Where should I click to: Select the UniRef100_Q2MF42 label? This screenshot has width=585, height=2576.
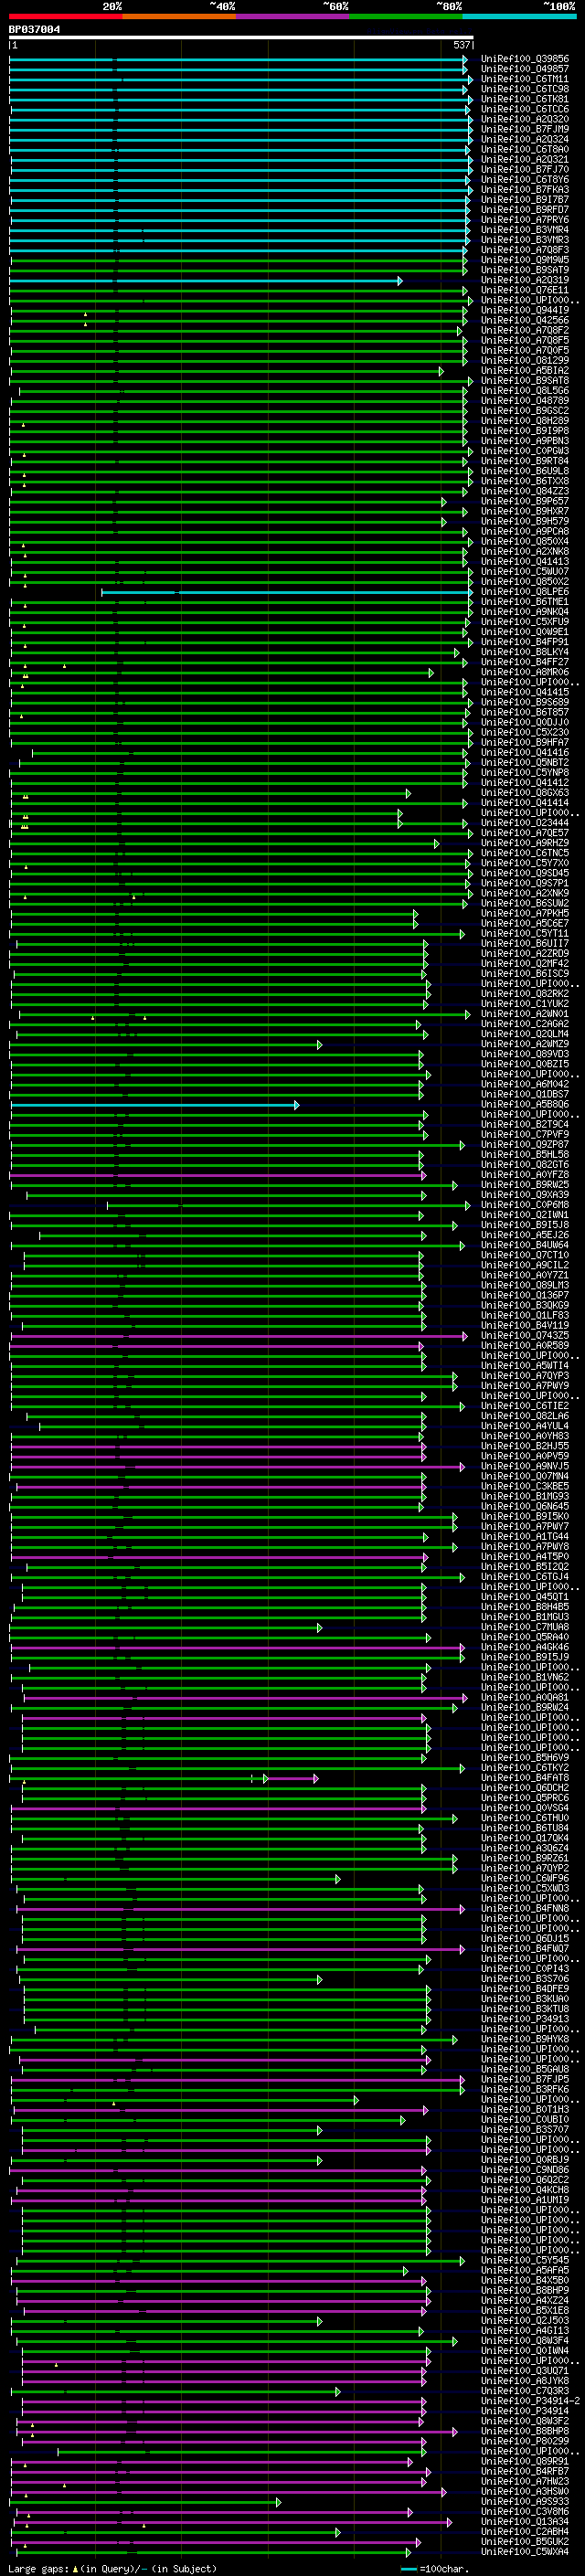pyautogui.click(x=524, y=963)
